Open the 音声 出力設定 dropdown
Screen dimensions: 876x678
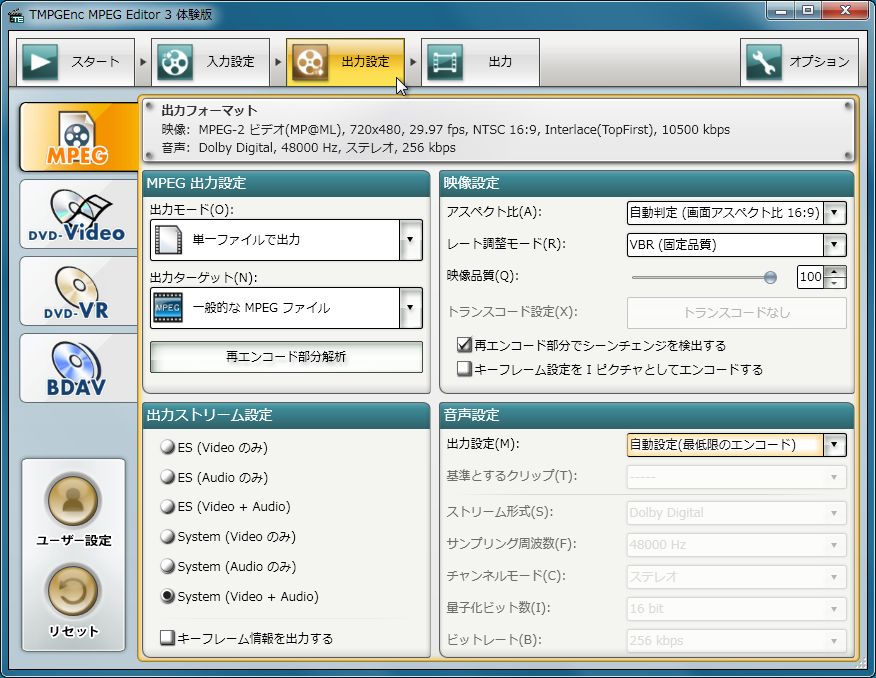[x=834, y=445]
